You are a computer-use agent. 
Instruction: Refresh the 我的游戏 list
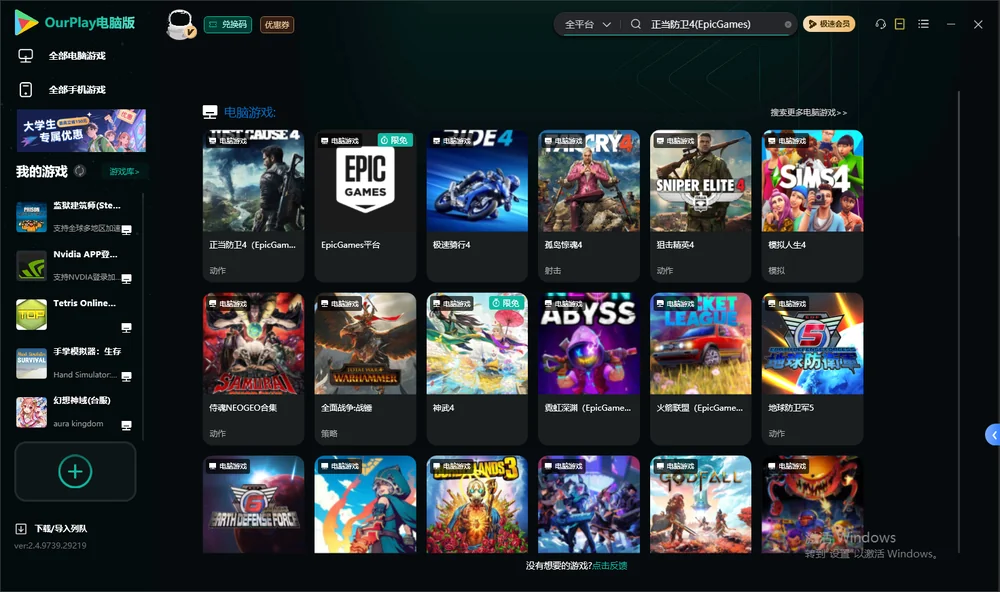click(x=80, y=171)
